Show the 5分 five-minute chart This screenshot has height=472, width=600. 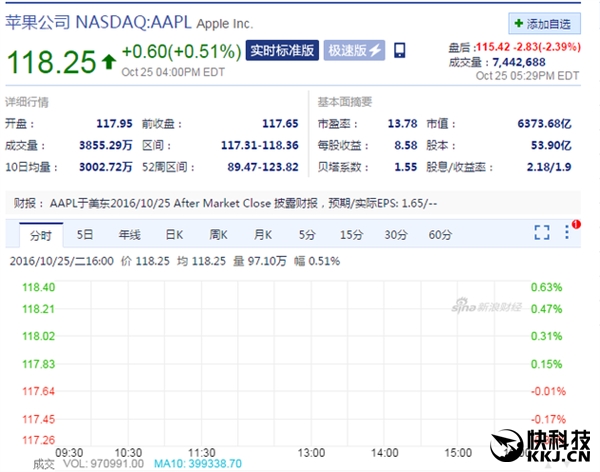(306, 234)
